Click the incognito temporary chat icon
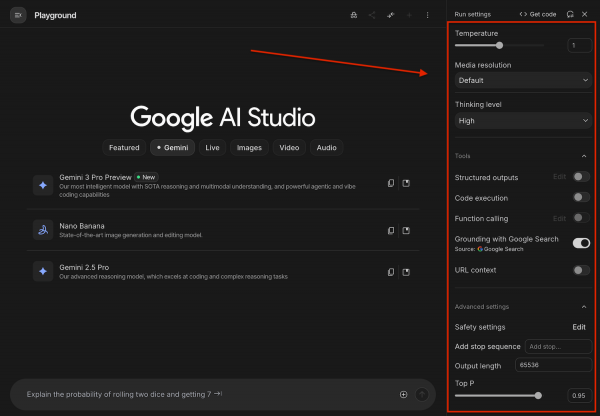Screen dimensions: 600x416 coord(354,15)
